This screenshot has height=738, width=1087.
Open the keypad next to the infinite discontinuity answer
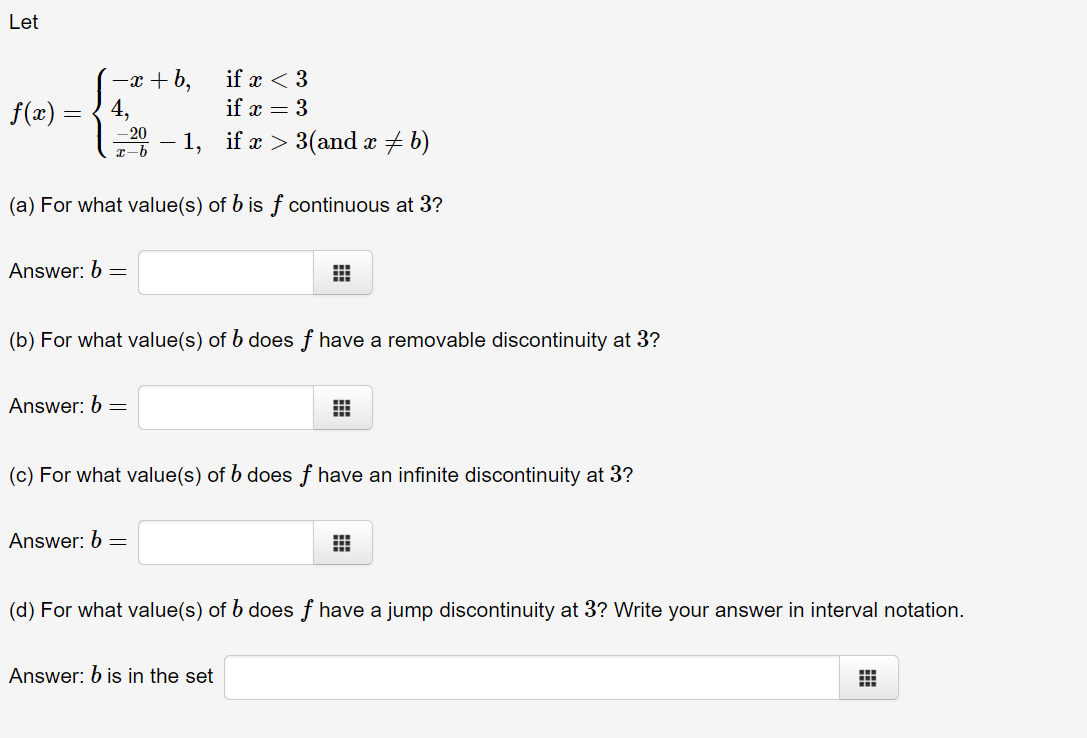pos(342,542)
